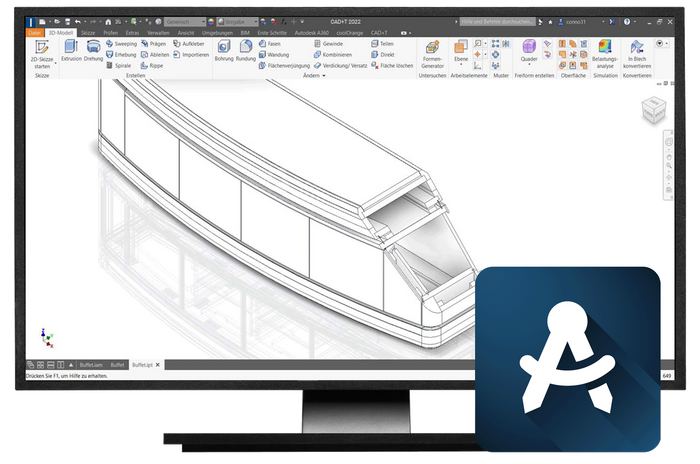Switch to the Buffet.iam document tab
700x464 pixels.
click(x=91, y=365)
